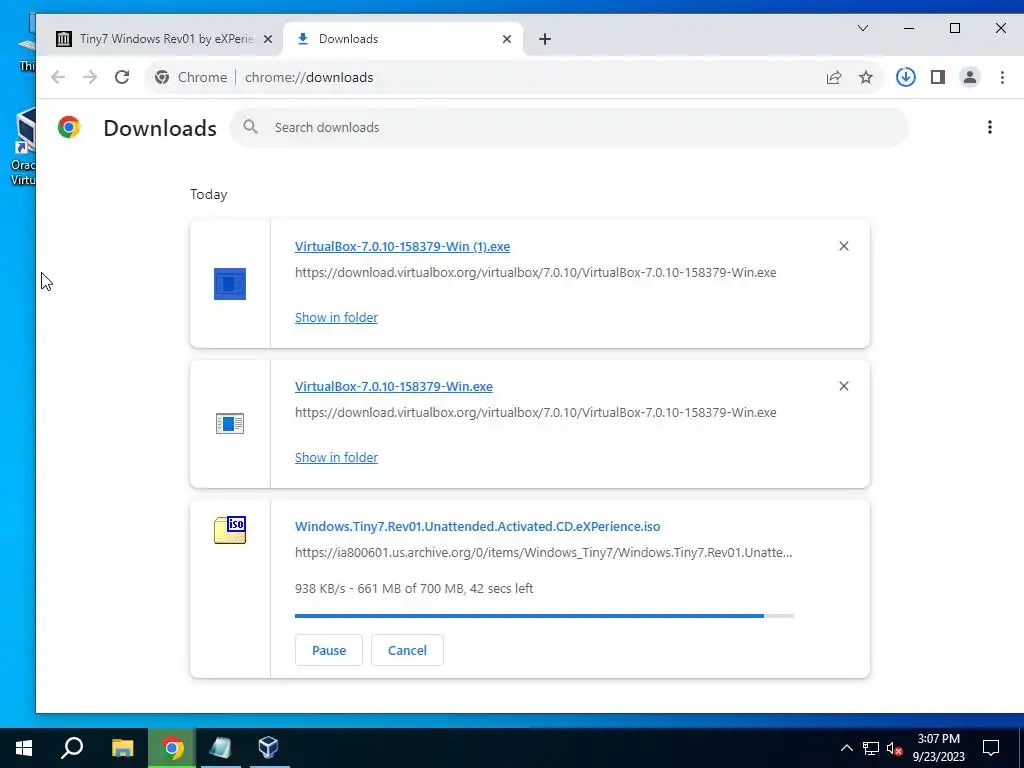Click the browser forward arrow
The height and width of the screenshot is (768, 1024).
coord(90,77)
